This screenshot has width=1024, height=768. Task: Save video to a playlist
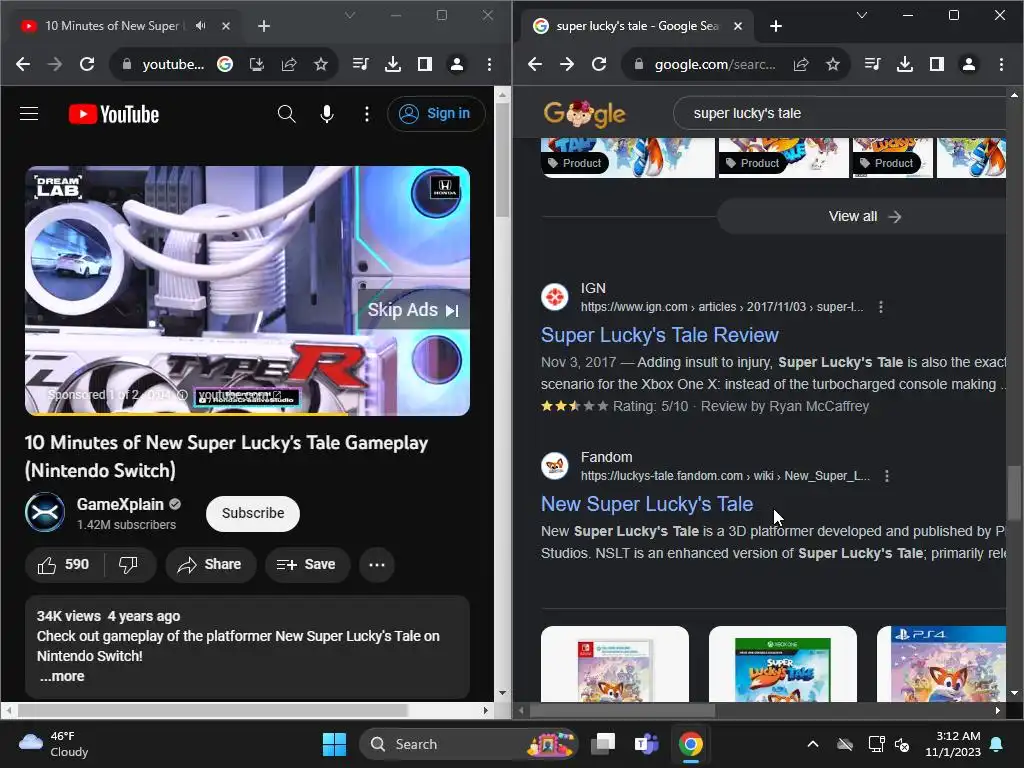307,565
